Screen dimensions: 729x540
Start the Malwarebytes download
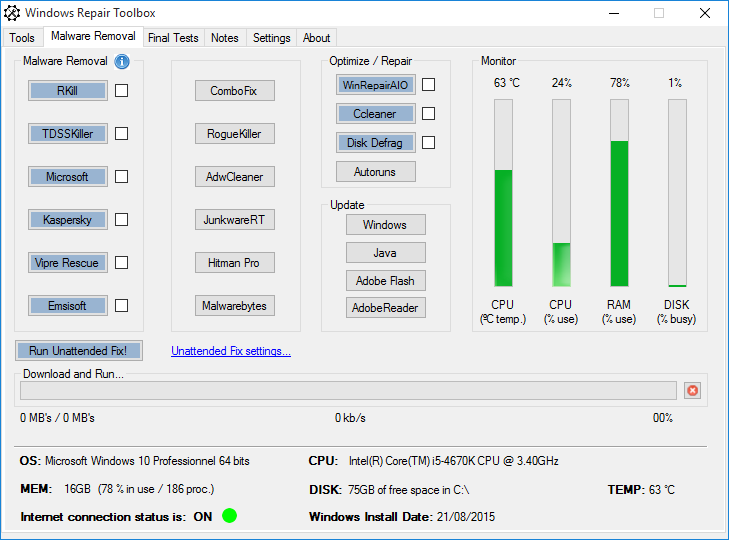pyautogui.click(x=234, y=306)
